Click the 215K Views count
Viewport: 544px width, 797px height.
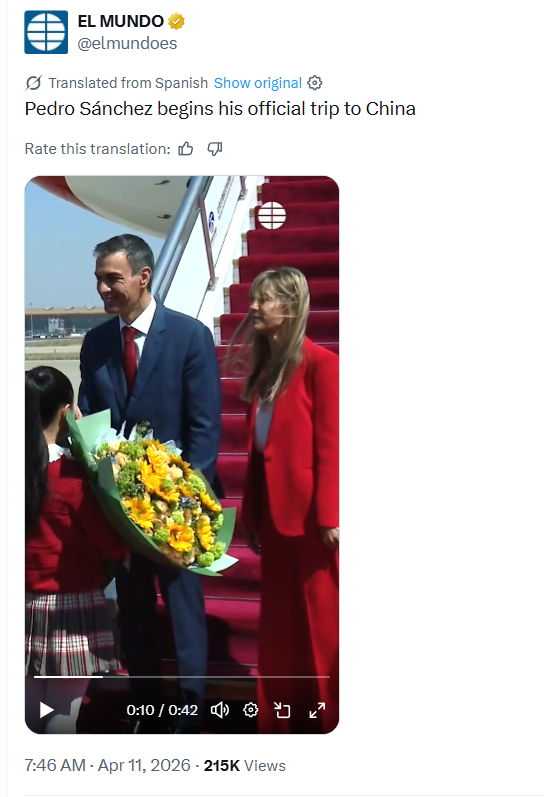245,765
